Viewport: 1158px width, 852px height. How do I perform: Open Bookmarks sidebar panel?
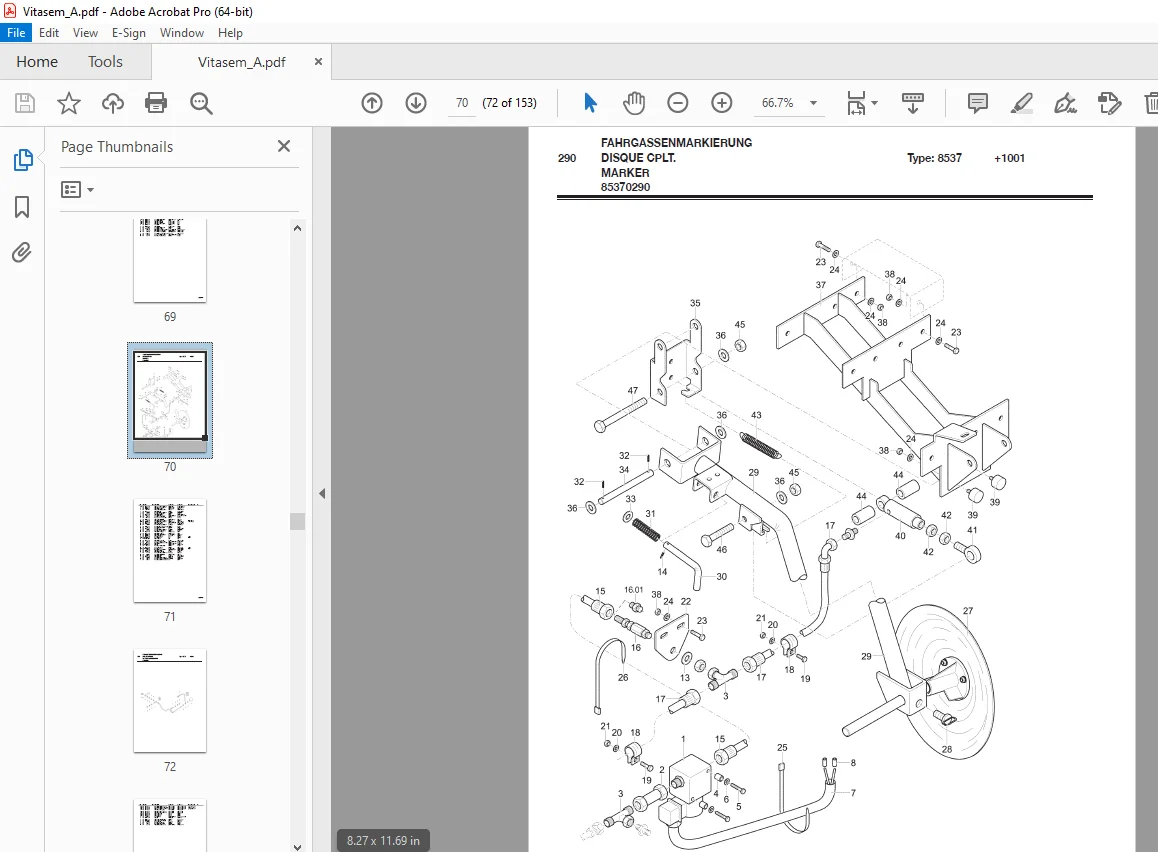pos(22,207)
